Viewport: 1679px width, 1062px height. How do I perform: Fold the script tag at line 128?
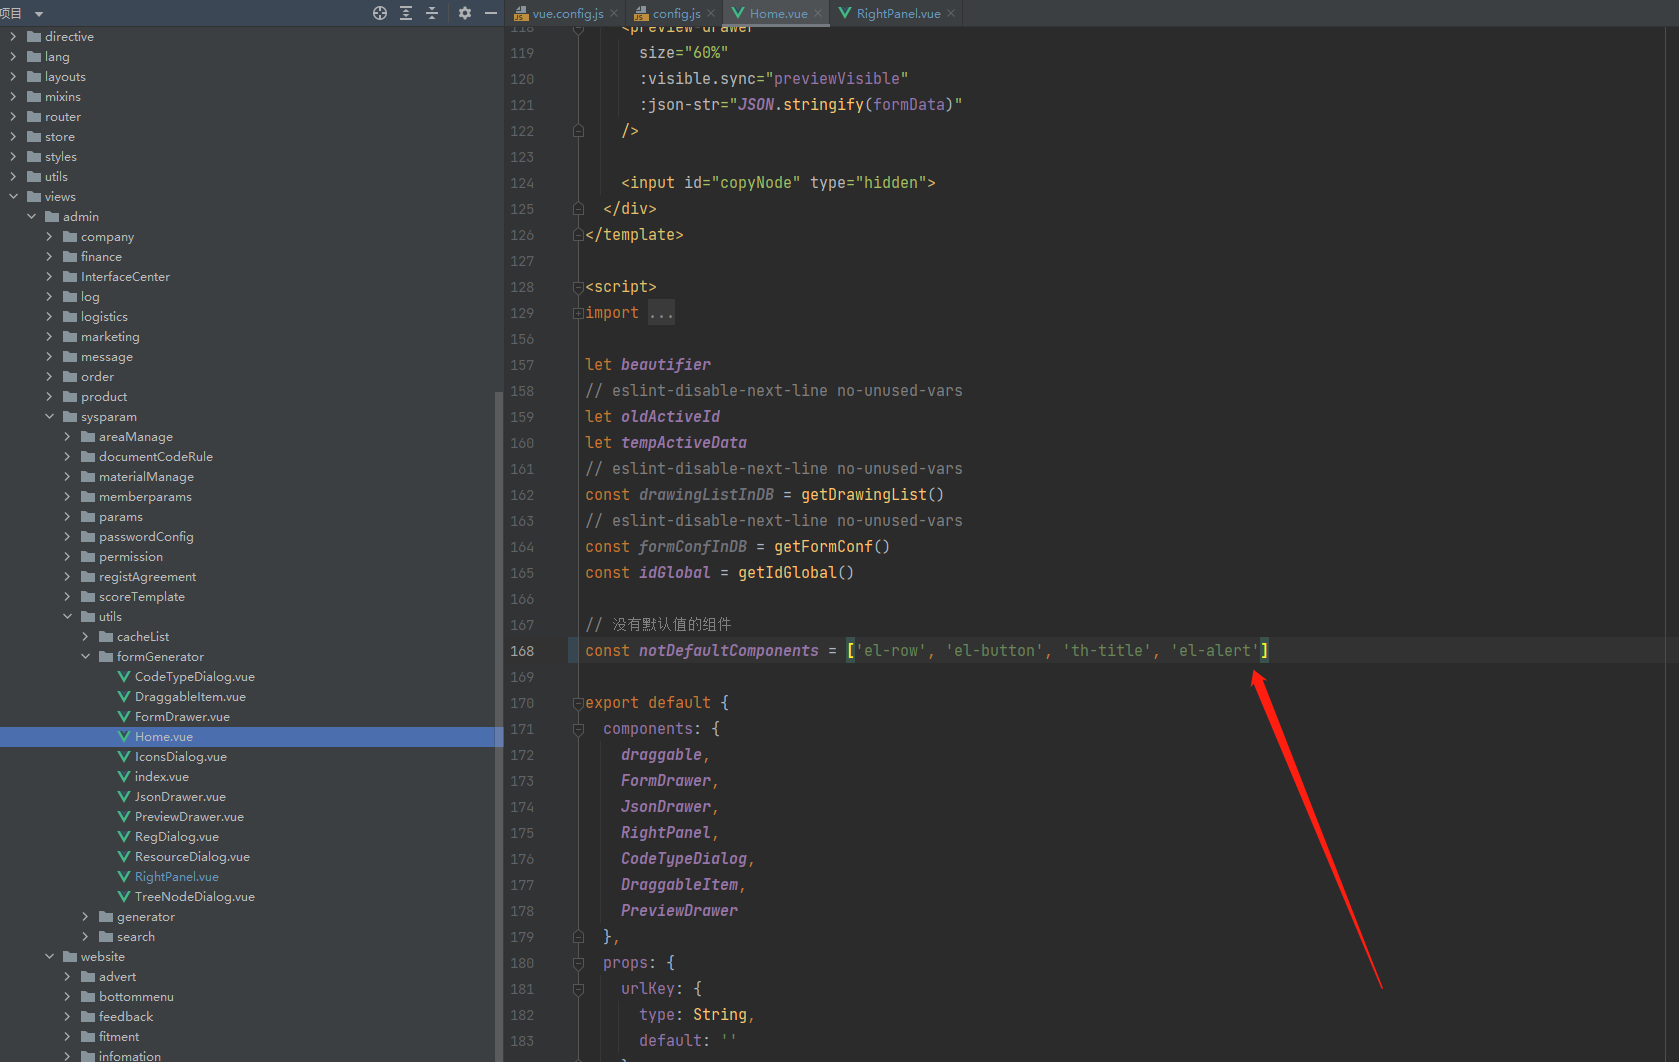pyautogui.click(x=578, y=287)
